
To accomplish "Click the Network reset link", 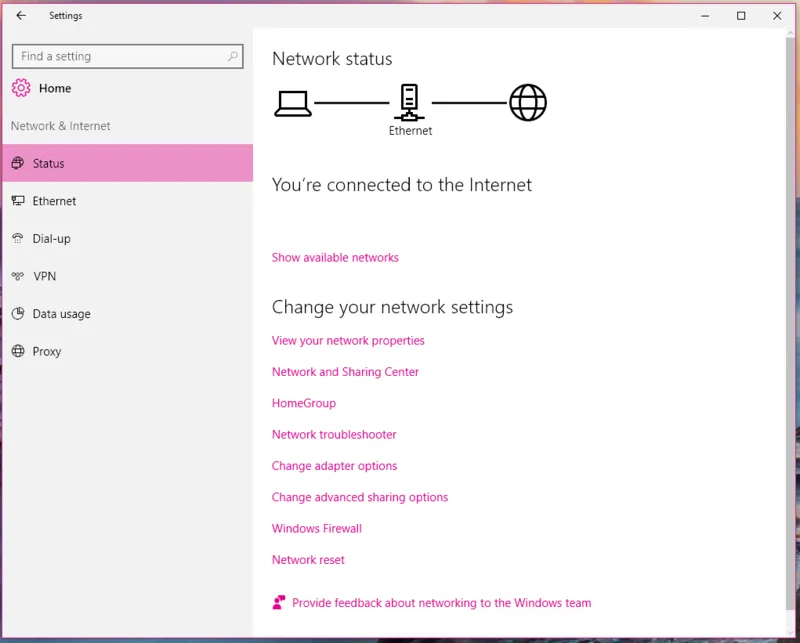I will pyautogui.click(x=308, y=560).
